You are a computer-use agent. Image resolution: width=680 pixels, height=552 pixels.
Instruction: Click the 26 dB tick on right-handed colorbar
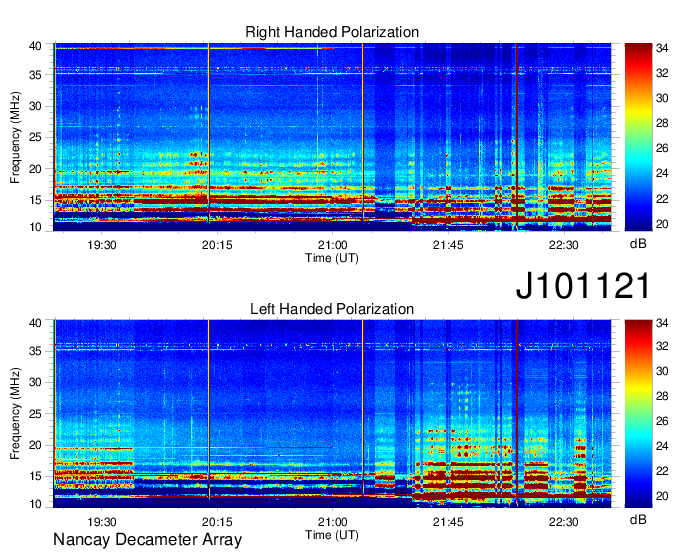(662, 149)
